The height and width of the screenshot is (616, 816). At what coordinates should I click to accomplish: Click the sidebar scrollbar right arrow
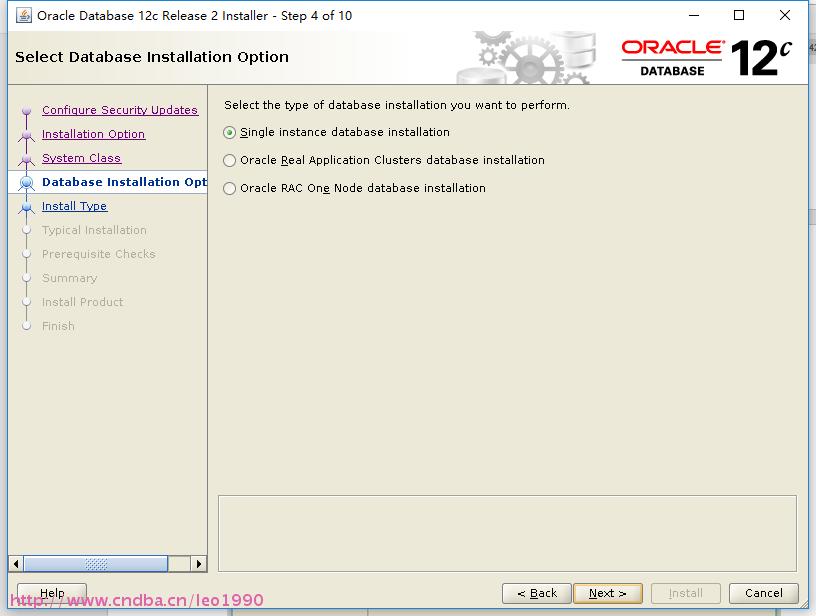tap(198, 564)
